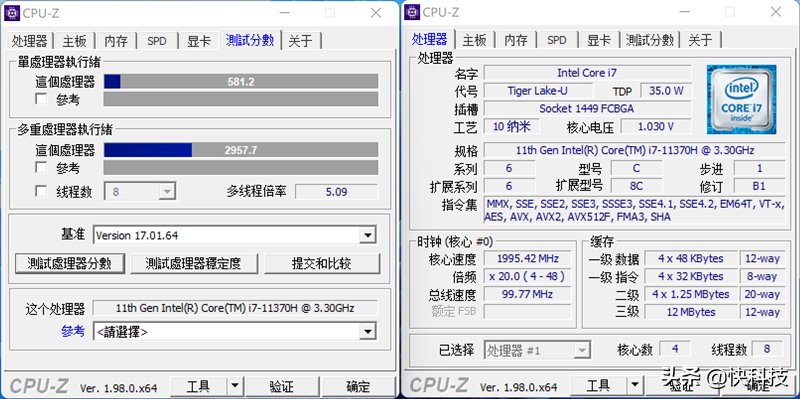800x399 pixels.
Task: Click 修订 value B1
Action: 759,186
